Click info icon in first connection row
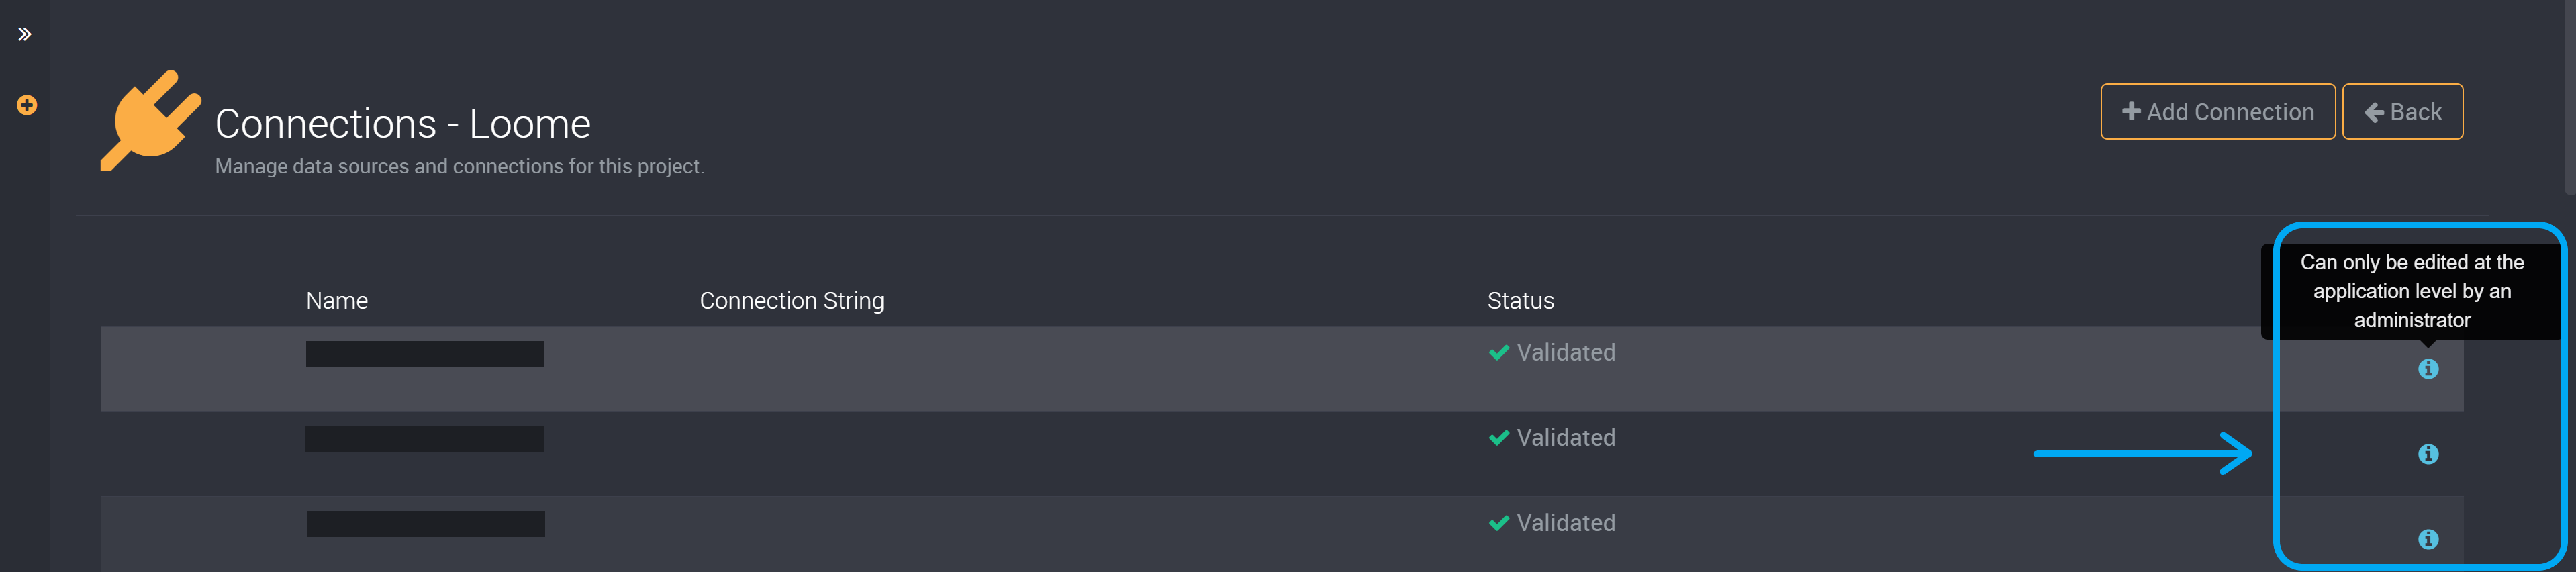 tap(2427, 369)
